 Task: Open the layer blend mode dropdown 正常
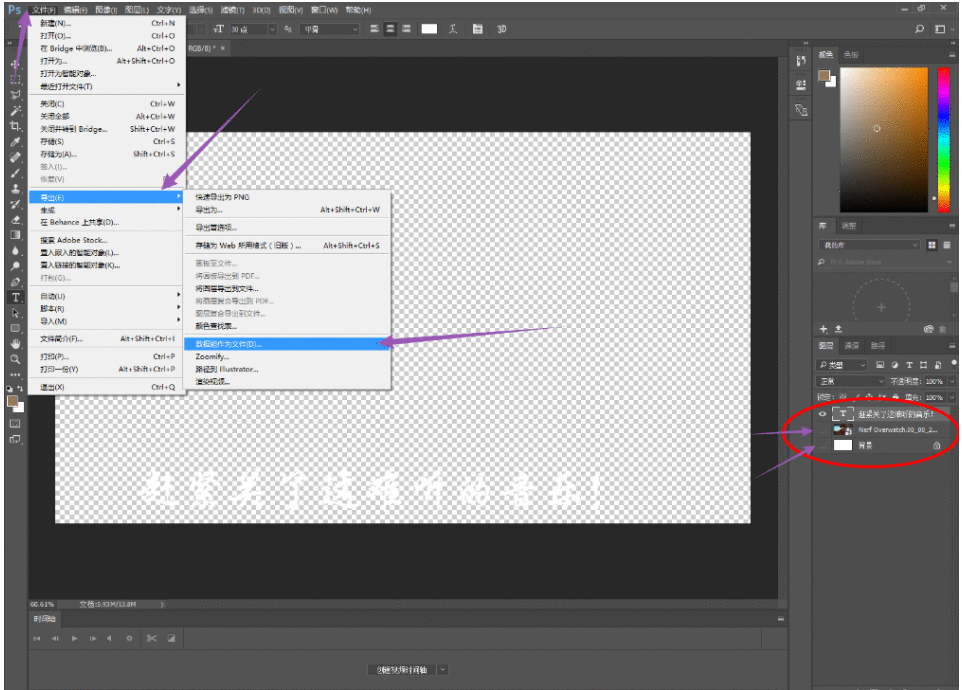(x=850, y=381)
